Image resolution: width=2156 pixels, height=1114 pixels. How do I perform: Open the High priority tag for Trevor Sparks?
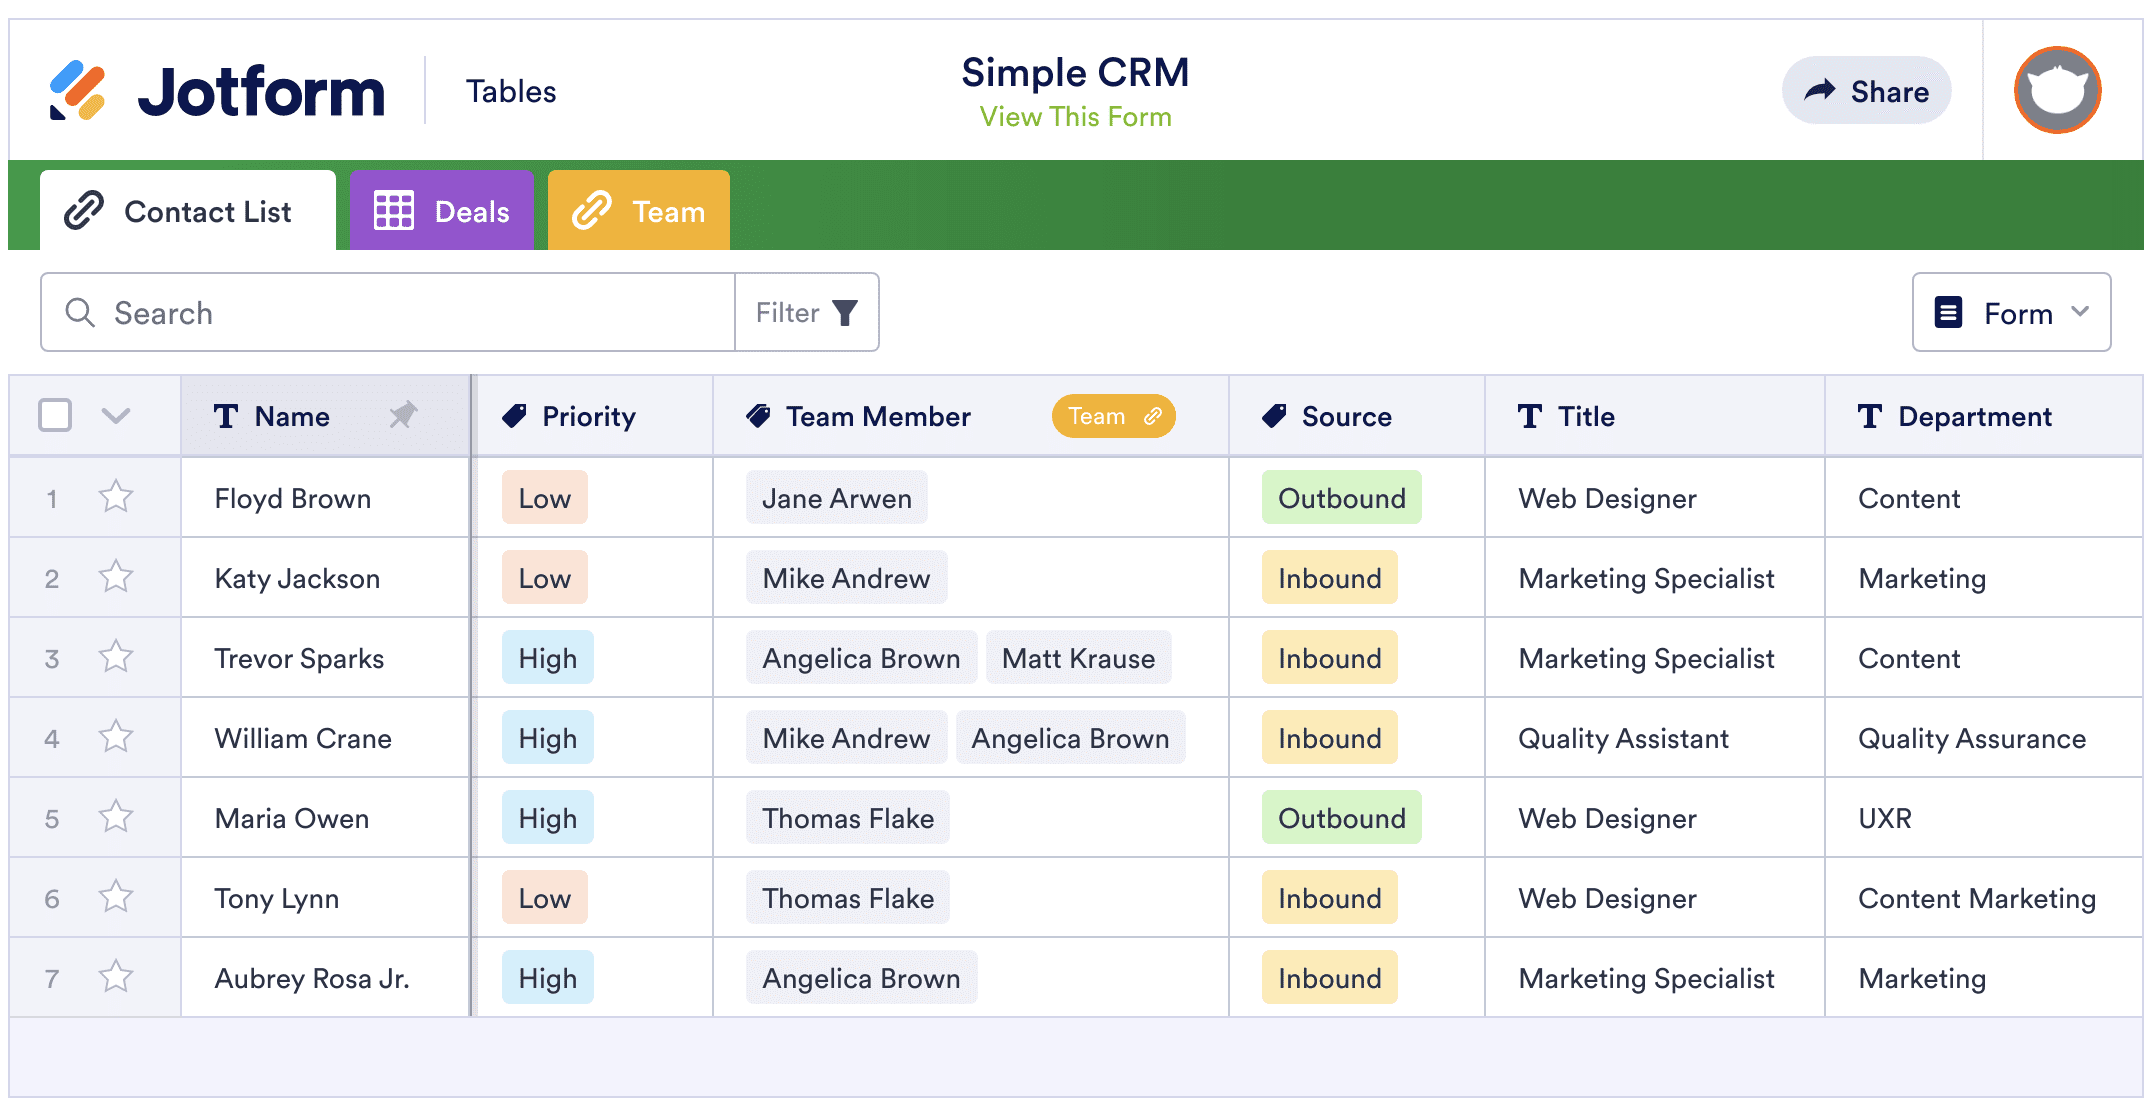(547, 658)
